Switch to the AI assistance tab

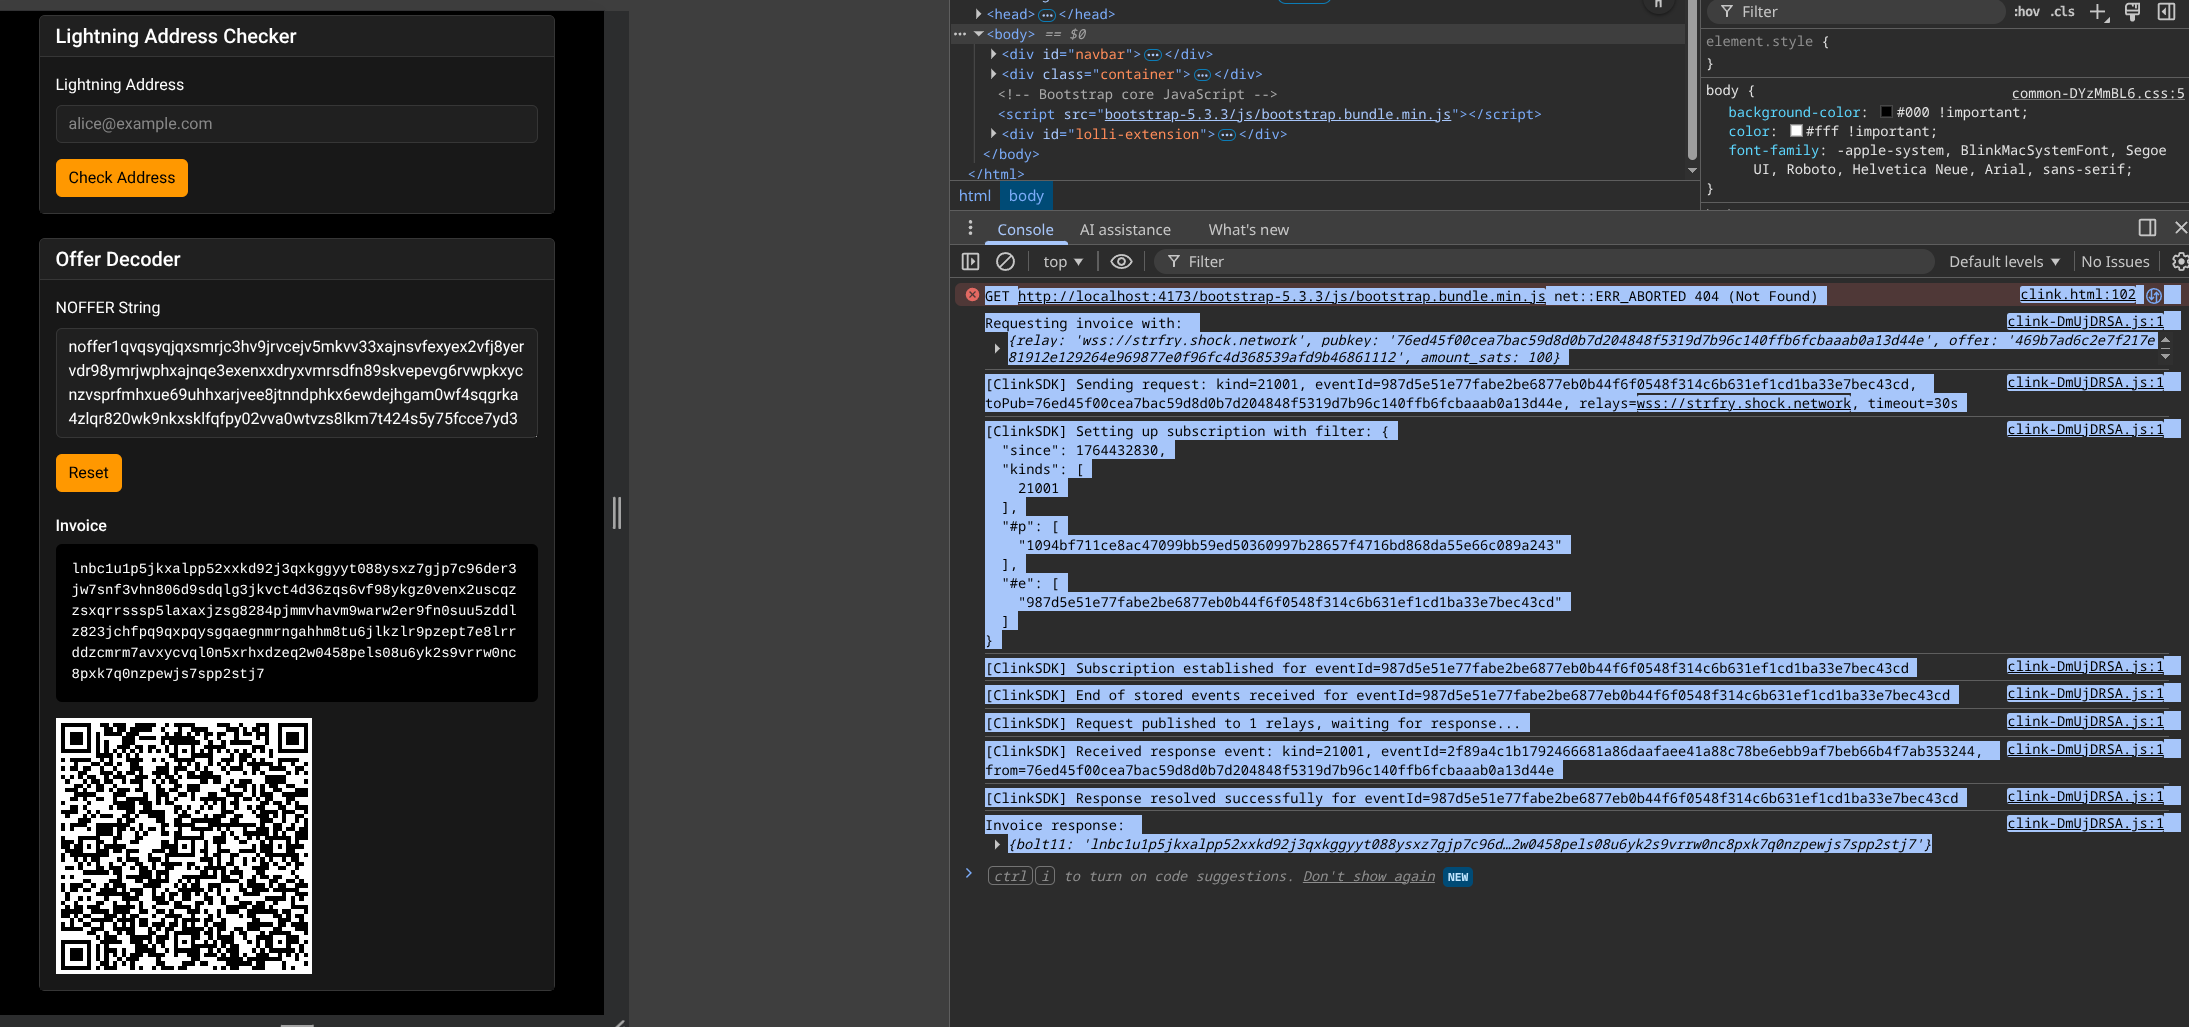tap(1124, 230)
